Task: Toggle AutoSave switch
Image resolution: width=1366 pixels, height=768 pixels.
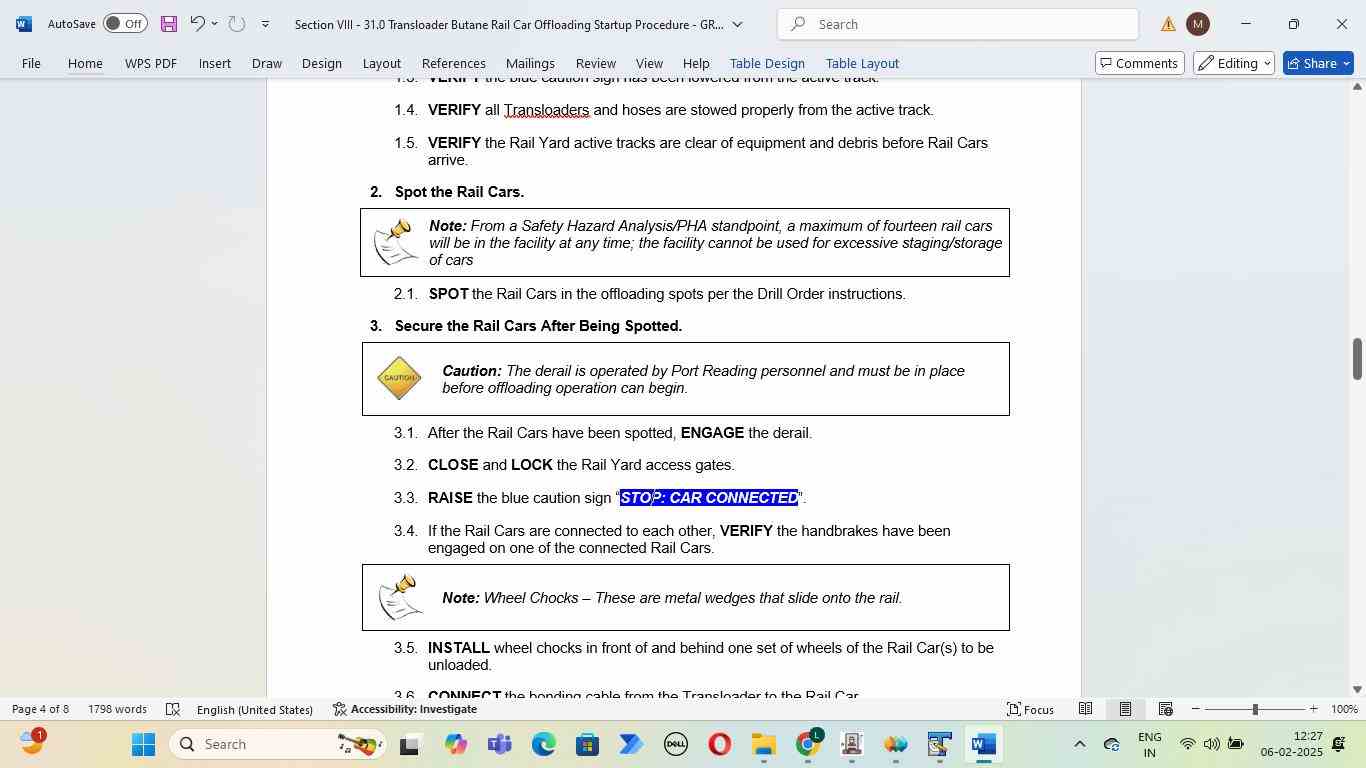Action: tap(125, 24)
